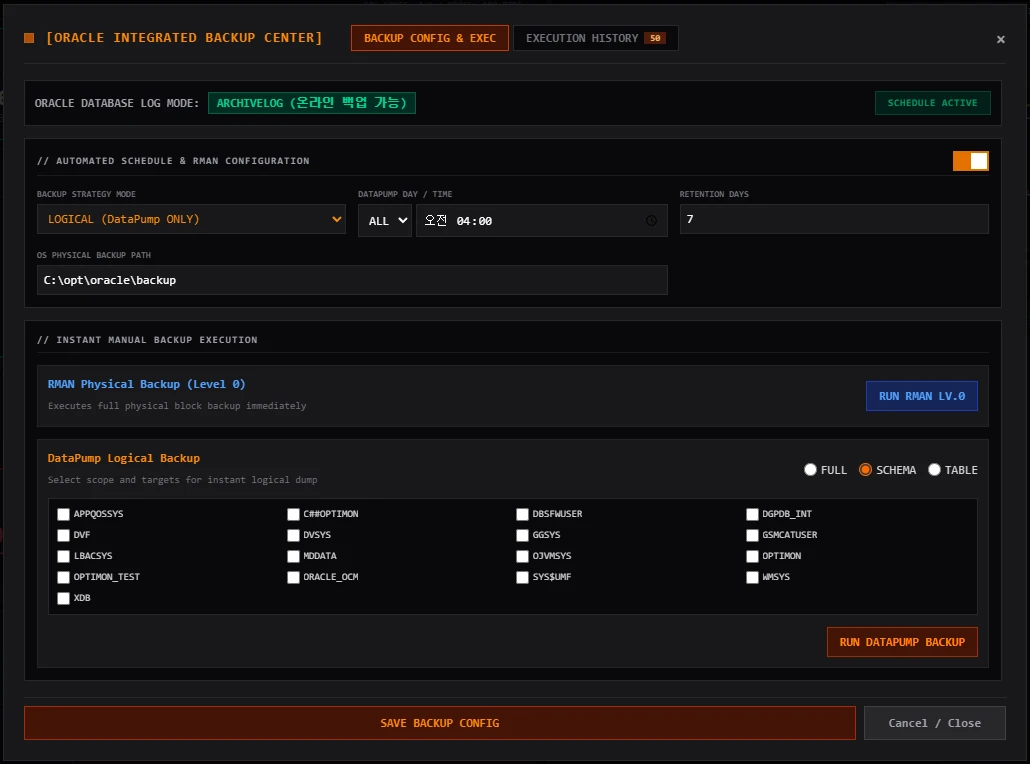This screenshot has width=1030, height=764.
Task: Click the 'ORACLE DATABASE LOG MODE:' label
Action: (116, 103)
